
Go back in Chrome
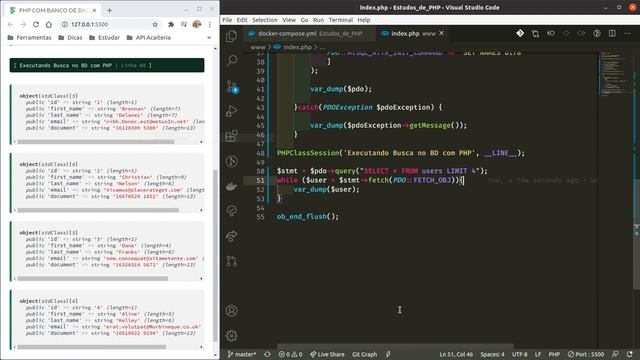pos(11,24)
